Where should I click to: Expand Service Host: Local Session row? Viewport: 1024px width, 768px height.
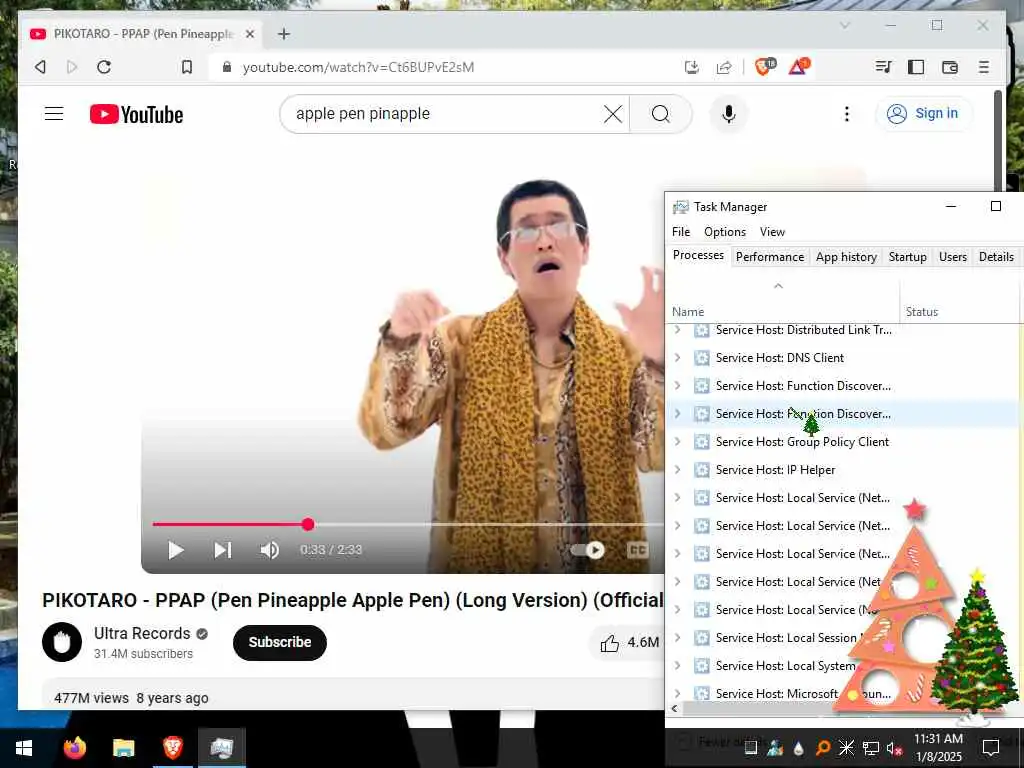(x=677, y=637)
